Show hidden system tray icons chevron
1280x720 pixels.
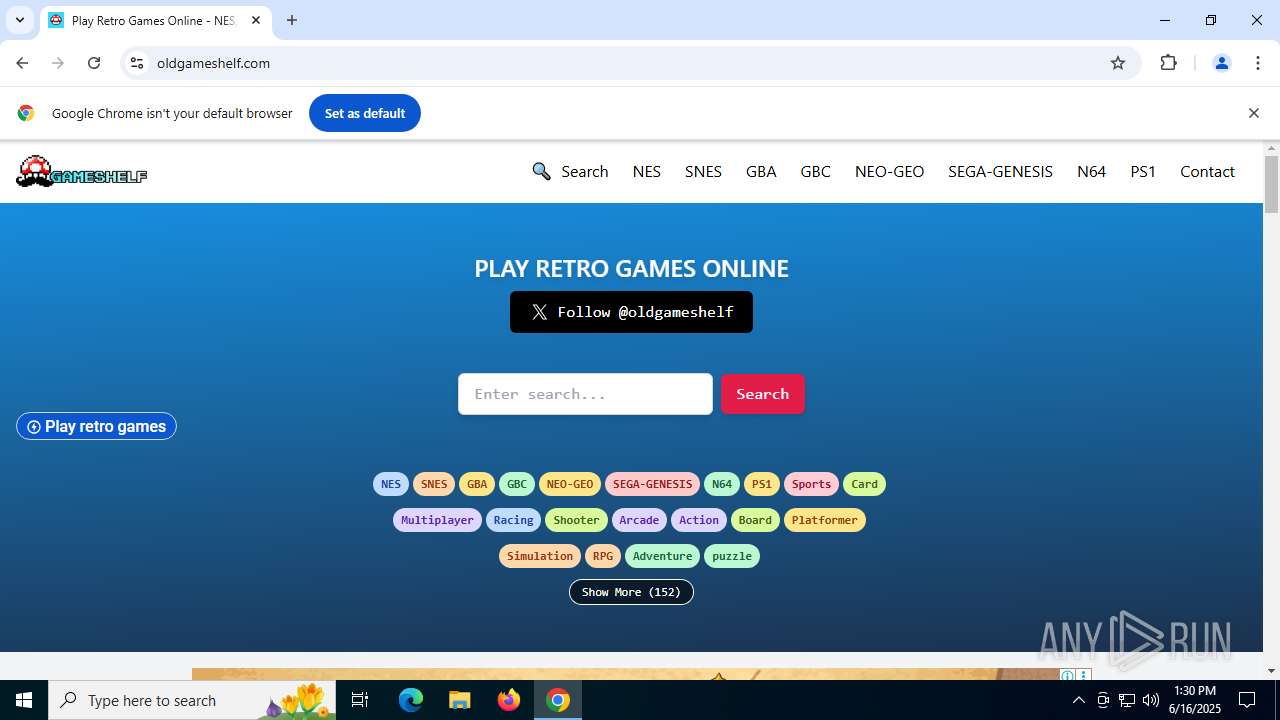[1078, 700]
